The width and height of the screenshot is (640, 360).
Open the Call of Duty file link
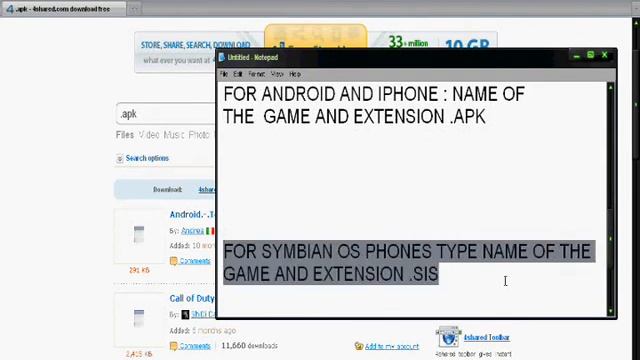click(x=192, y=298)
